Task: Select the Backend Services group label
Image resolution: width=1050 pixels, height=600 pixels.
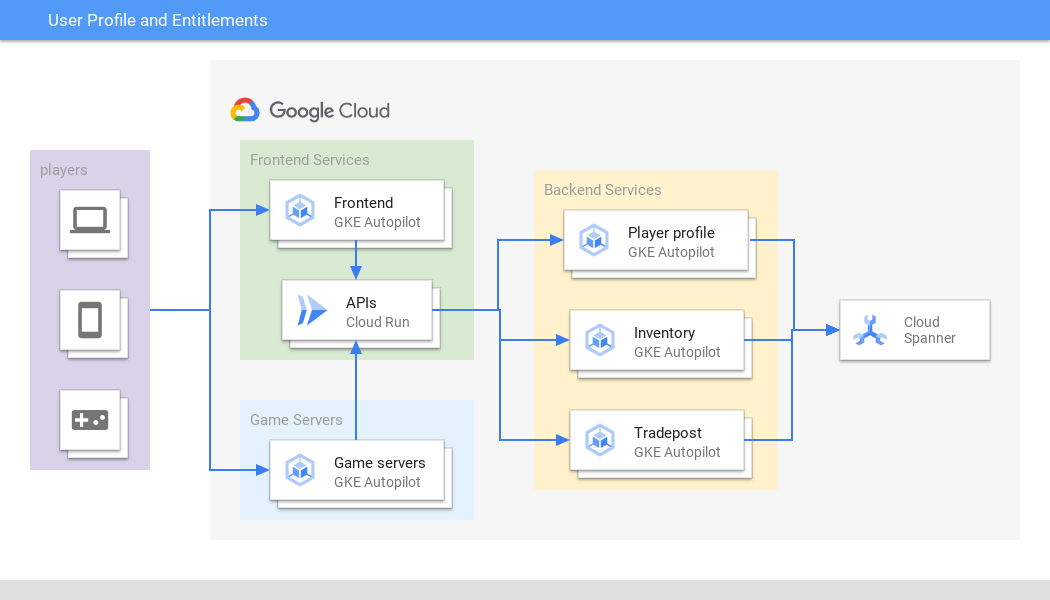Action: tap(602, 190)
